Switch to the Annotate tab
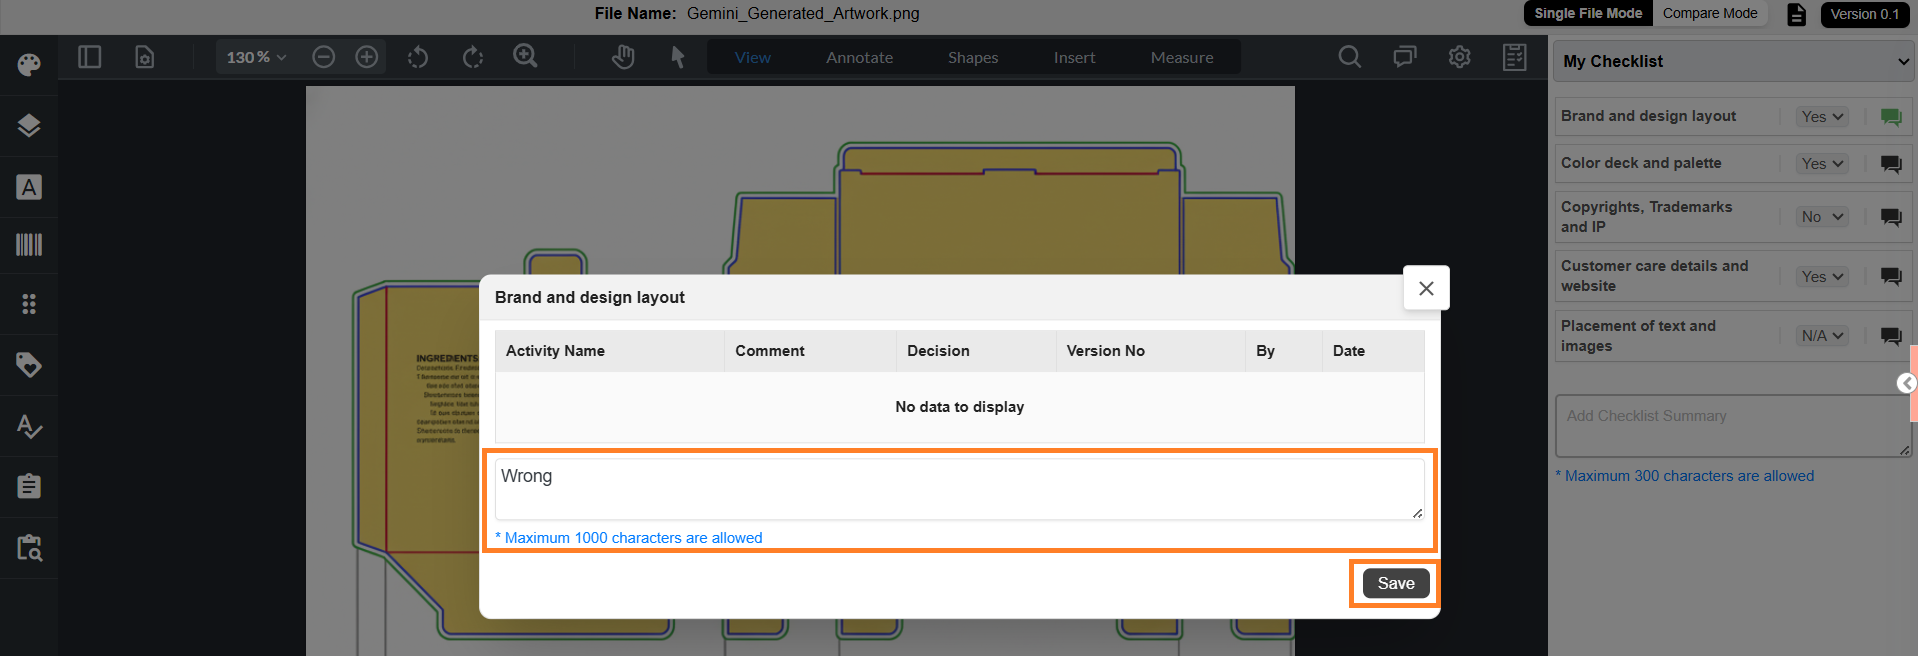The image size is (1918, 656). coord(860,57)
